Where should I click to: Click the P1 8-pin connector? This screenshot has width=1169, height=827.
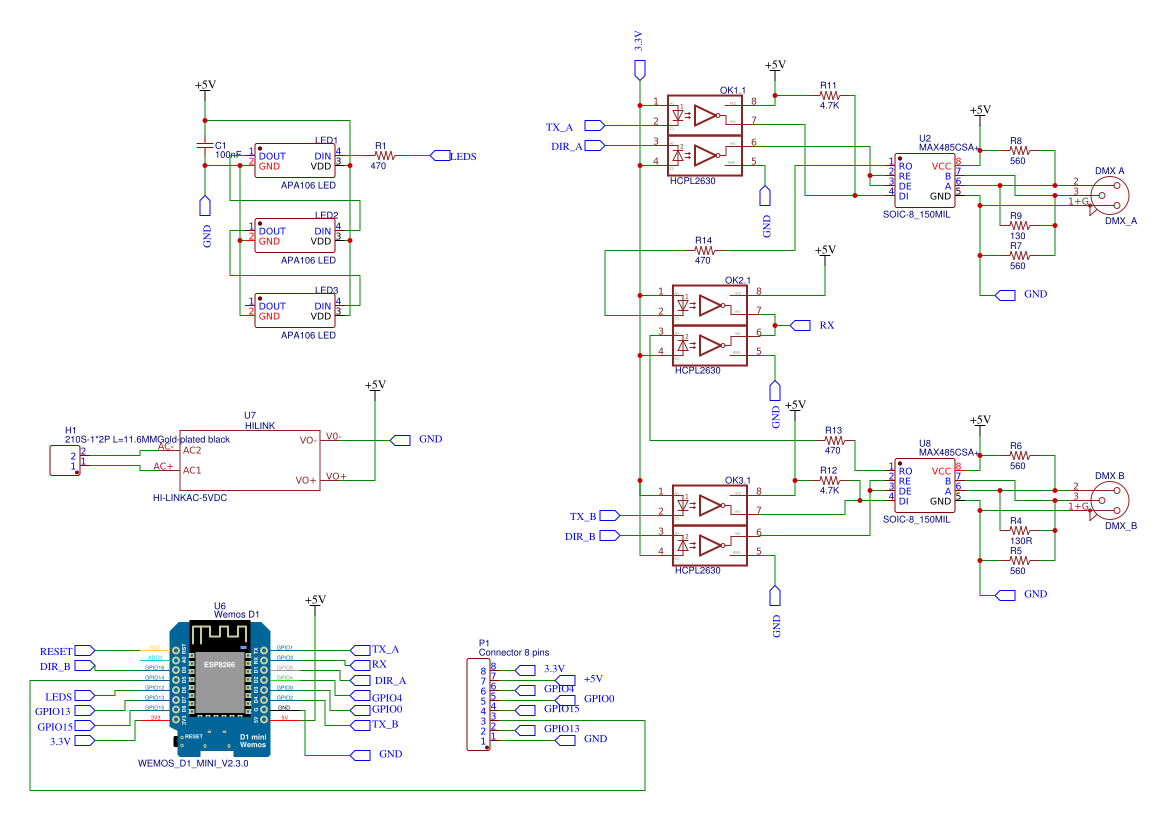pos(478,704)
